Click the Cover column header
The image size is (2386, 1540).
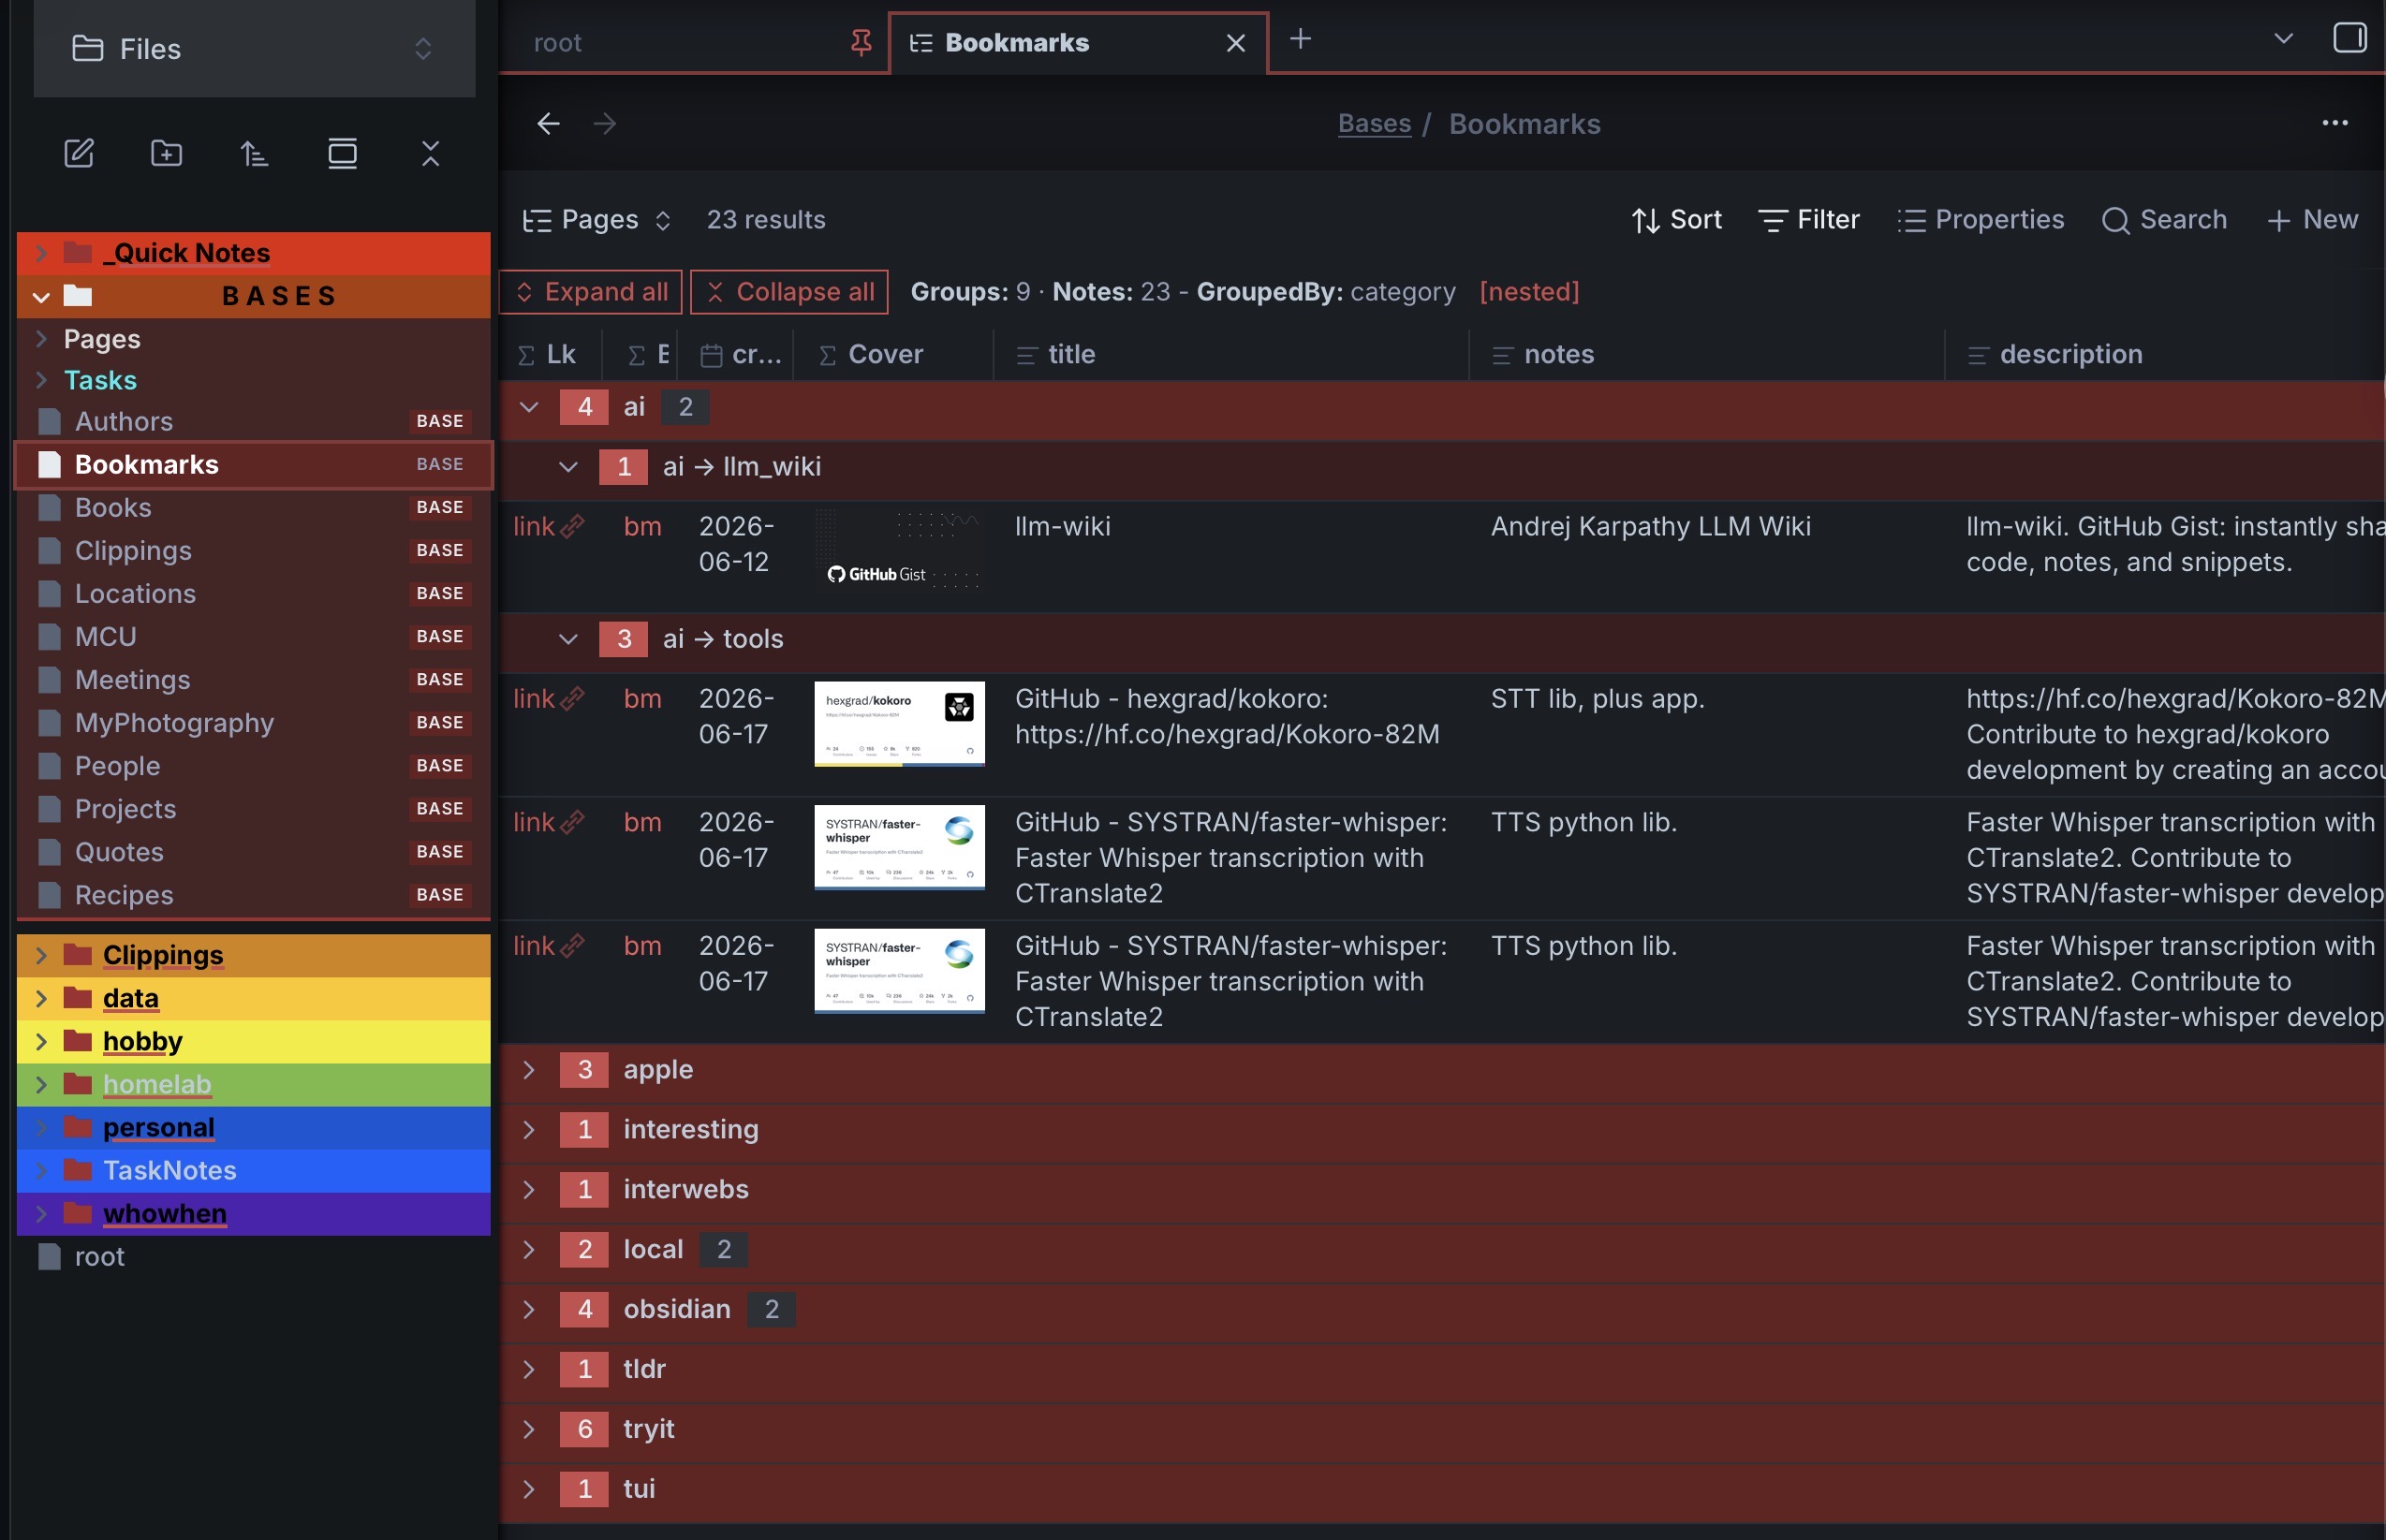(x=893, y=354)
